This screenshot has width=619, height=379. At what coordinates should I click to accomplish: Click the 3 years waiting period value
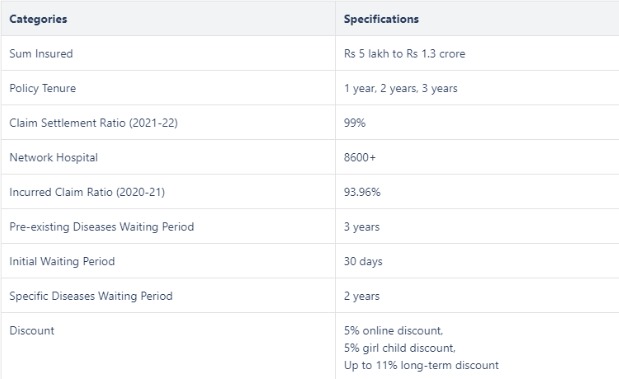(x=362, y=227)
